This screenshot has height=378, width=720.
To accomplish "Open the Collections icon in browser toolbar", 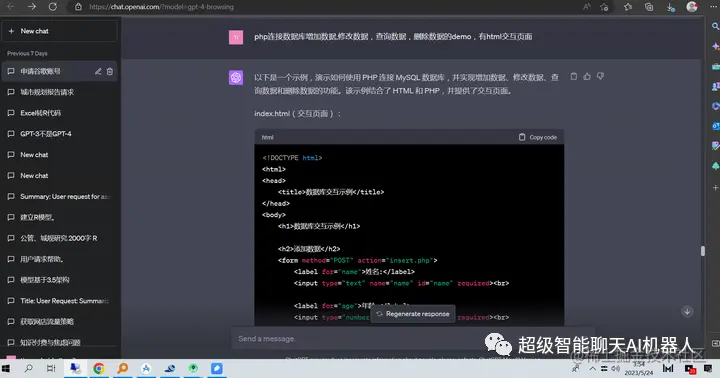I will click(x=649, y=7).
